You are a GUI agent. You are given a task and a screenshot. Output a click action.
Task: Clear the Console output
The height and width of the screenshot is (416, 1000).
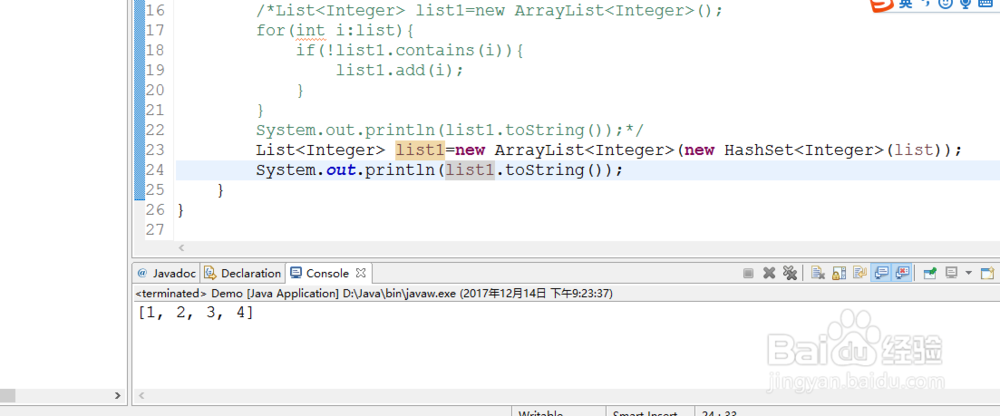[x=818, y=273]
